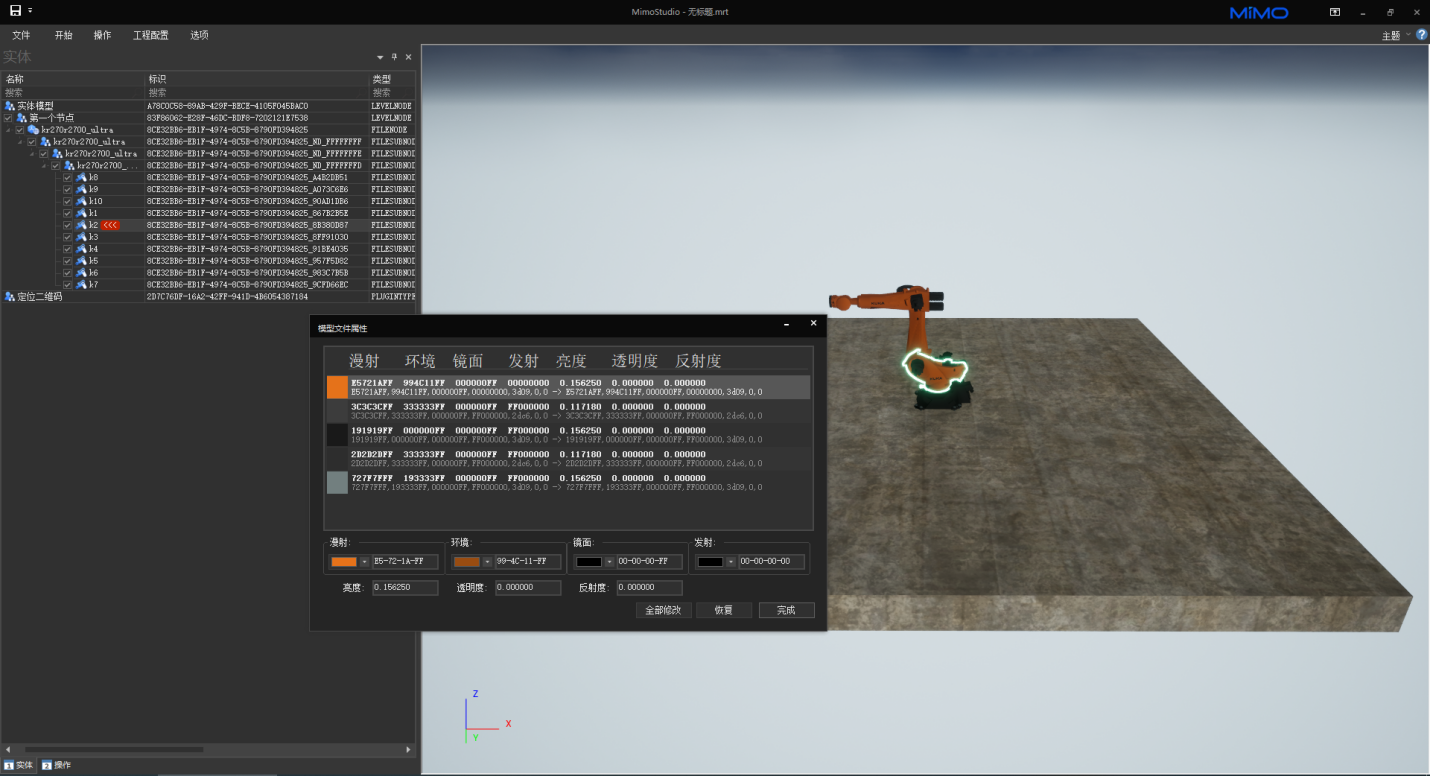Uncheck the 第一个节点 checkbox
The width and height of the screenshot is (1430, 776).
[x=8, y=118]
